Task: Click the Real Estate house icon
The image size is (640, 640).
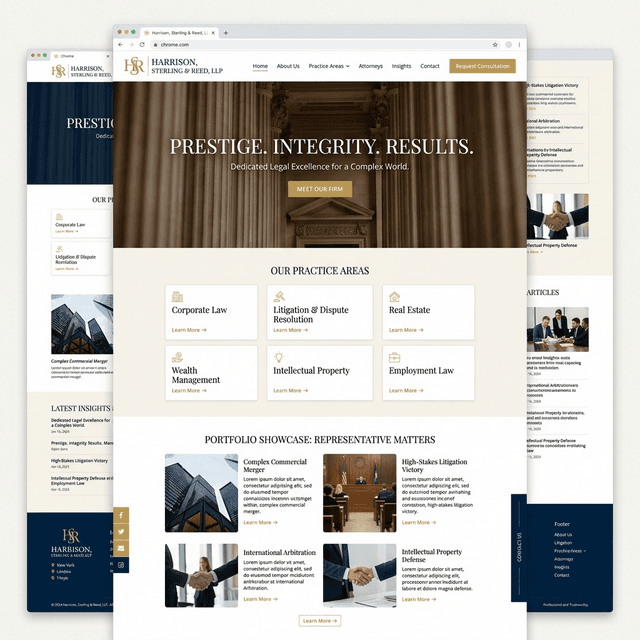Action: point(394,297)
